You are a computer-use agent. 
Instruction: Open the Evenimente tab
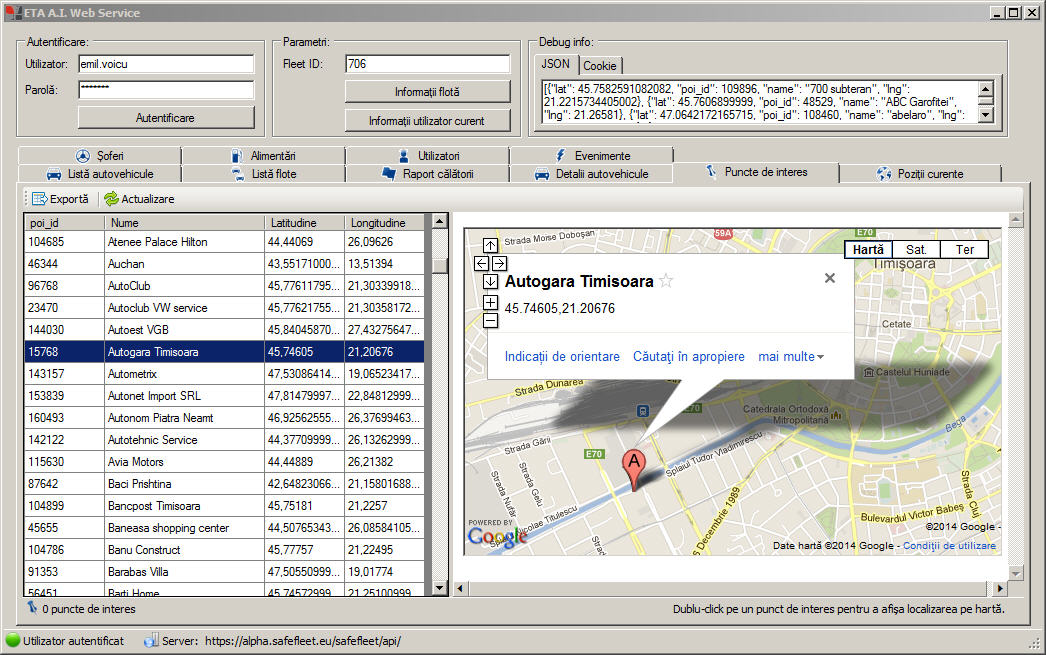[592, 155]
